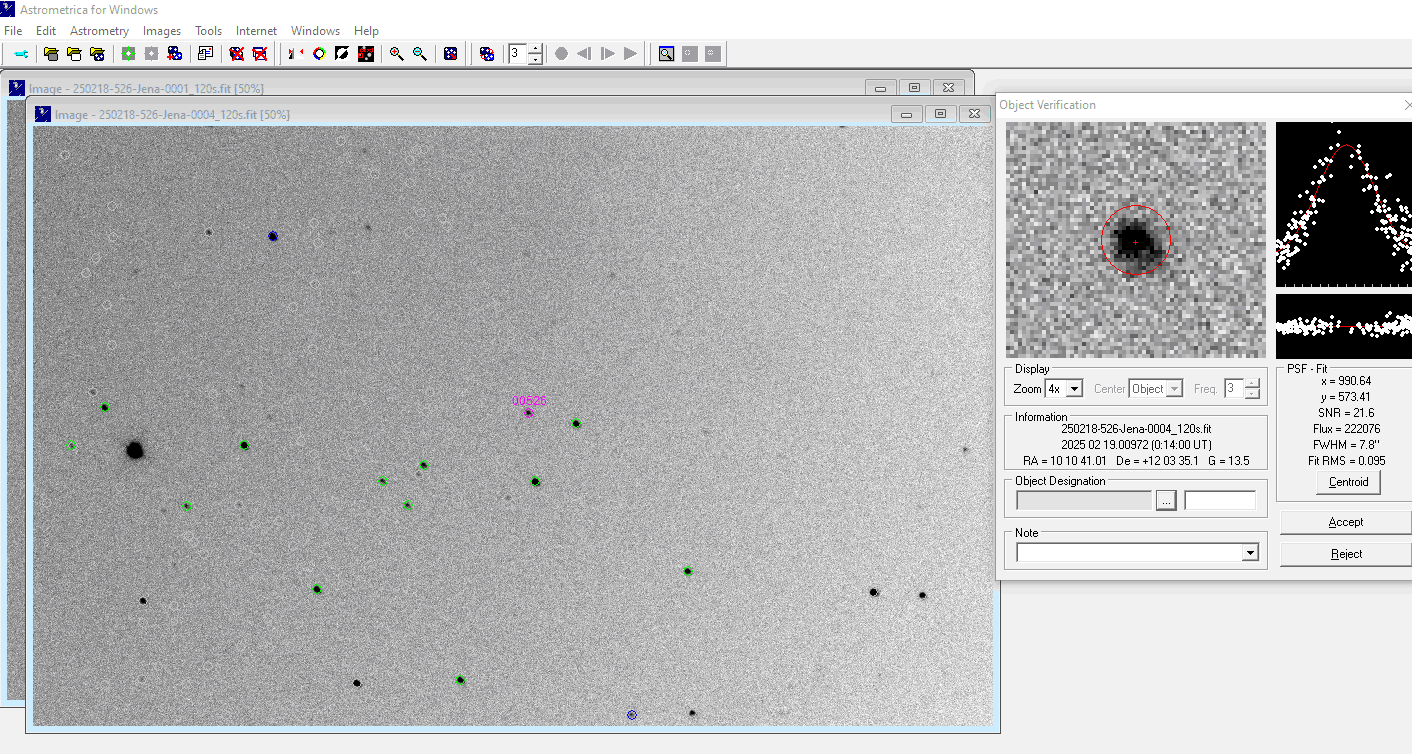Click the third folder icon (Load Flat Field)
This screenshot has width=1412, height=754.
coord(97,54)
